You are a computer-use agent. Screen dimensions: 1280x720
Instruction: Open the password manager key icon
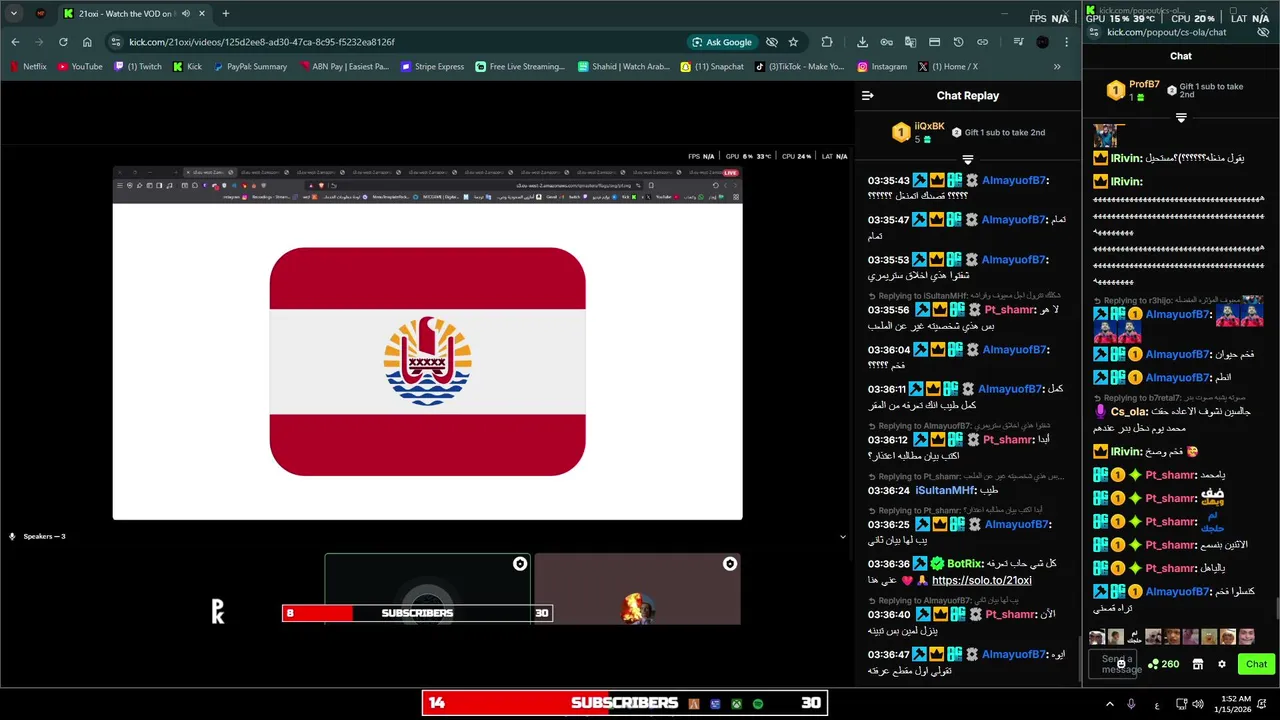[886, 42]
